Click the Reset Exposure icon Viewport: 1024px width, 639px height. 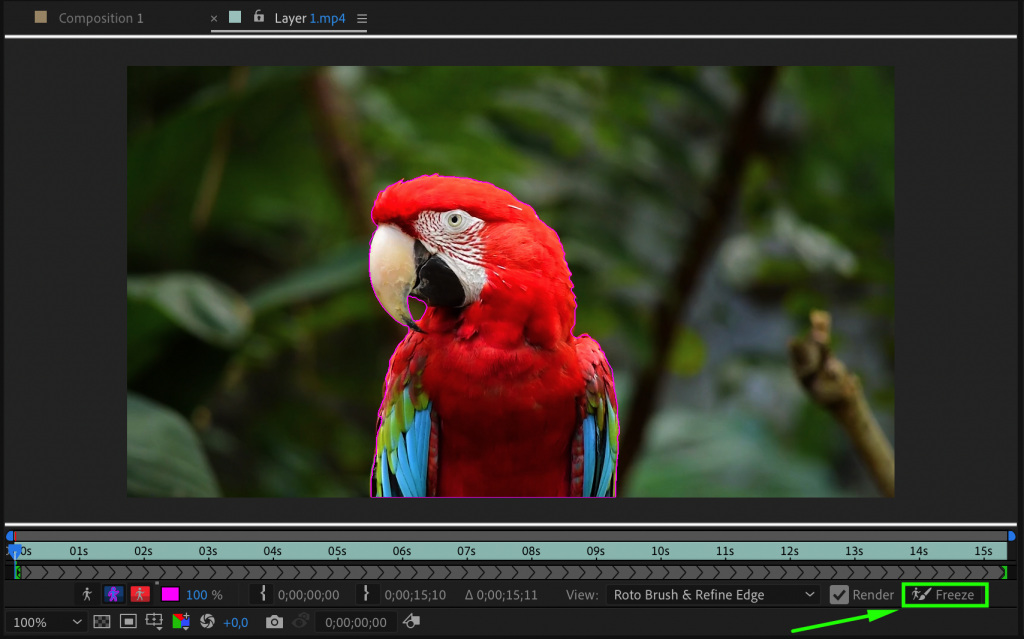[x=207, y=621]
